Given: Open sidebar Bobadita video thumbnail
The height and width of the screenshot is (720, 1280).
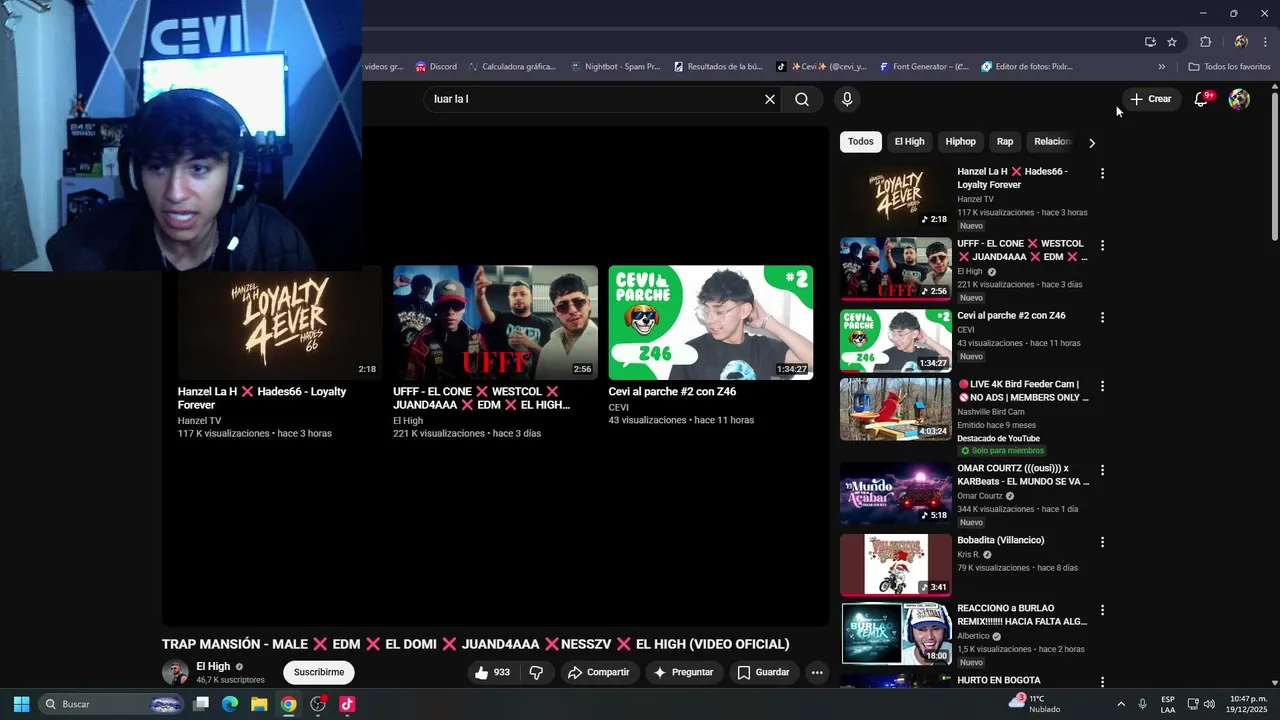Looking at the screenshot, I should [896, 565].
